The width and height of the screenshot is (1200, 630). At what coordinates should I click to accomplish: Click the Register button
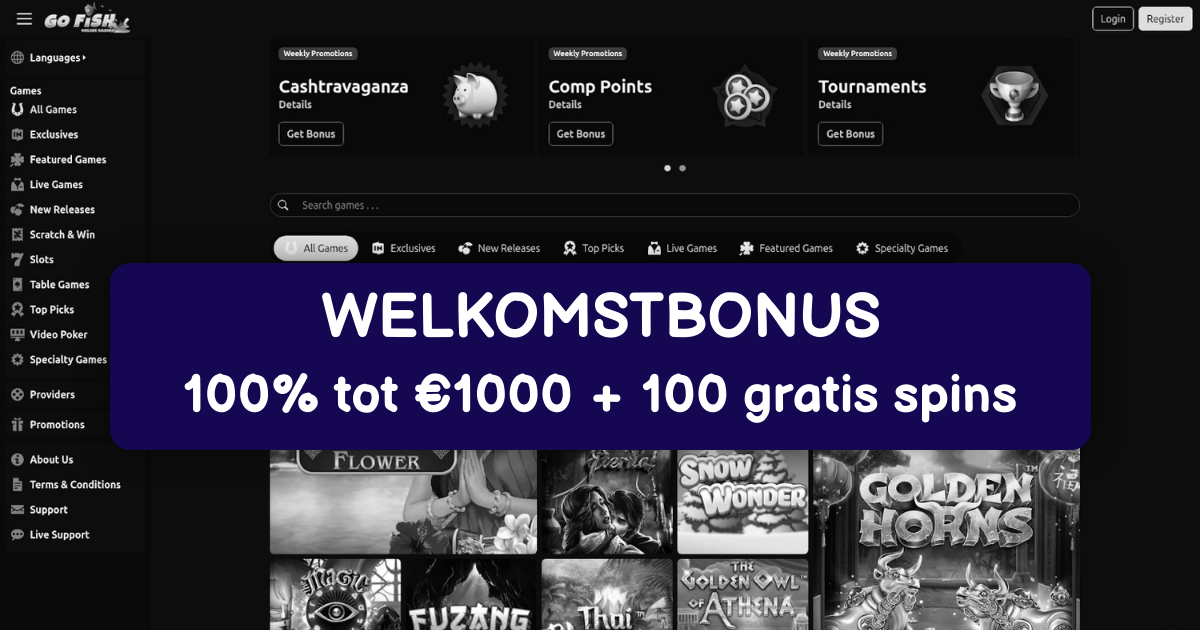pos(1165,19)
